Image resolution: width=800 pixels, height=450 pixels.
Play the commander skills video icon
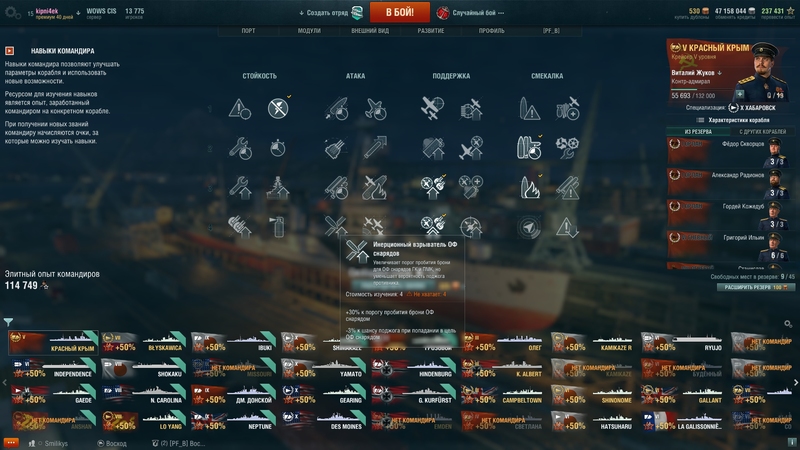tap(10, 51)
